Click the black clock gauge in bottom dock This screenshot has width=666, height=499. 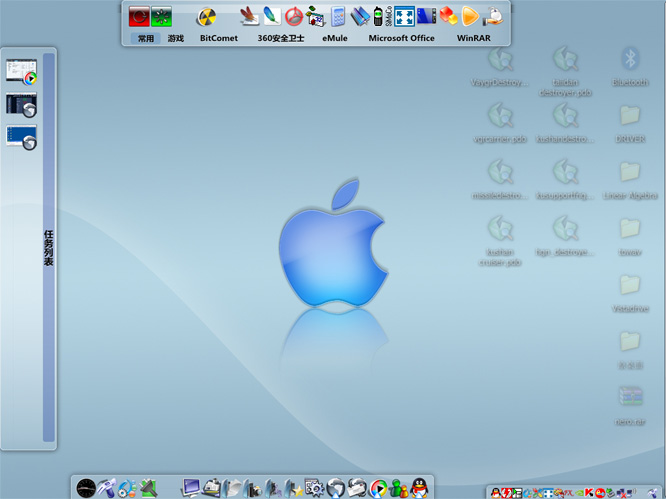pyautogui.click(x=86, y=488)
